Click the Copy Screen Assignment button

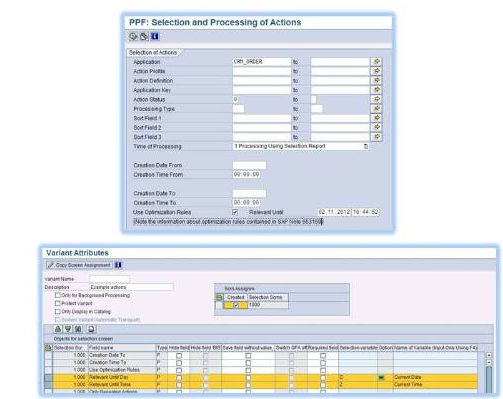tap(79, 265)
